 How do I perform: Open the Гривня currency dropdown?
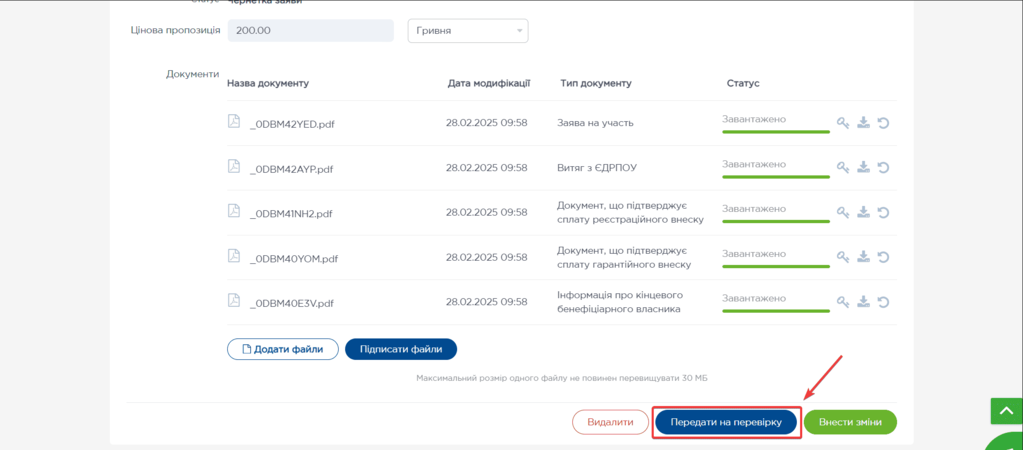(x=467, y=31)
